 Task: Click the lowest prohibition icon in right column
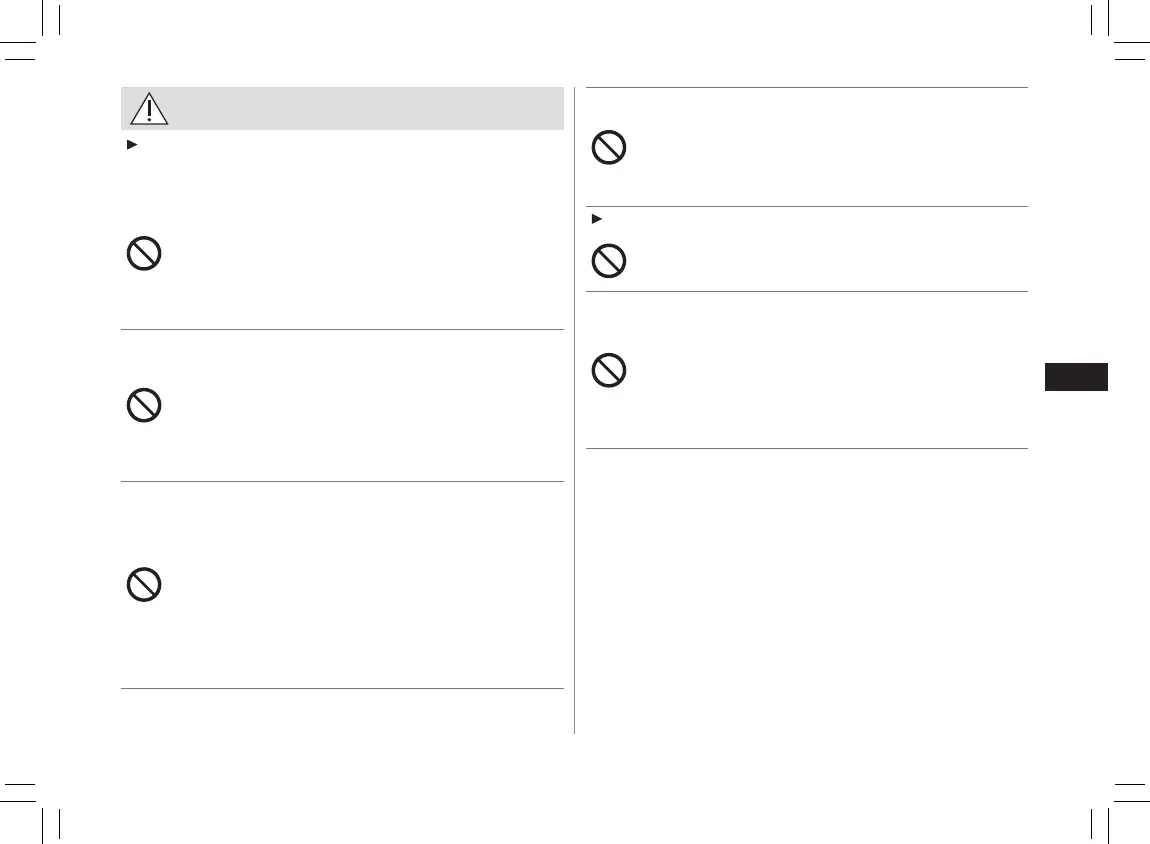(608, 372)
